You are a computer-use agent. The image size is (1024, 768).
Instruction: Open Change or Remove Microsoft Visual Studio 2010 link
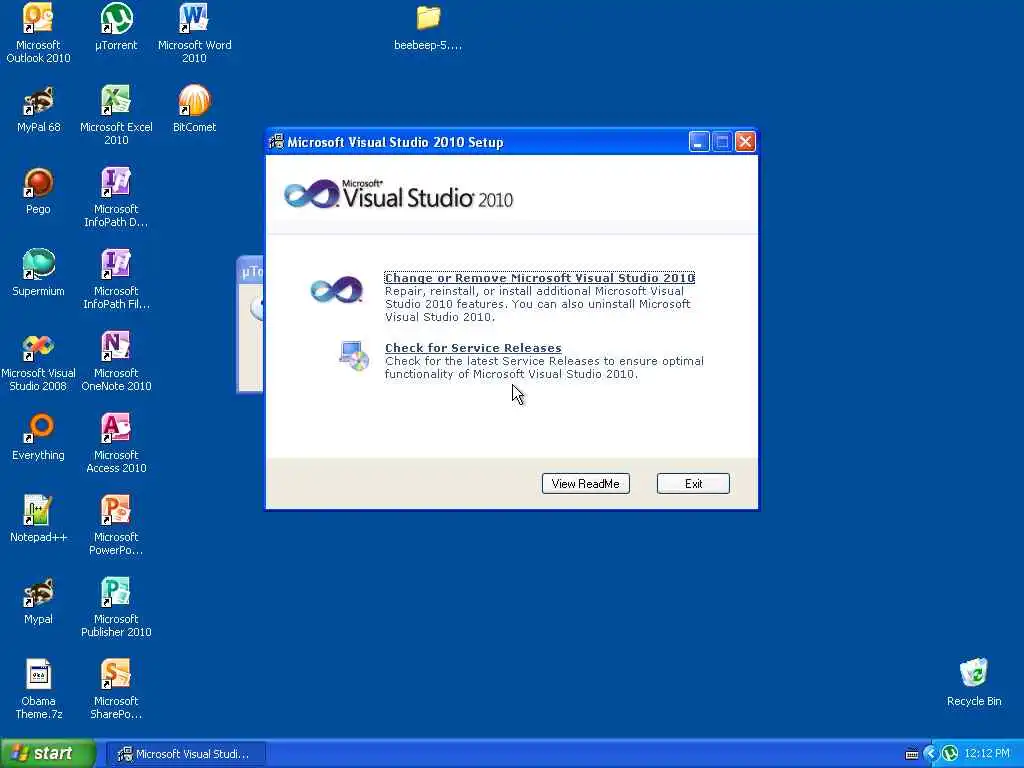pos(539,278)
